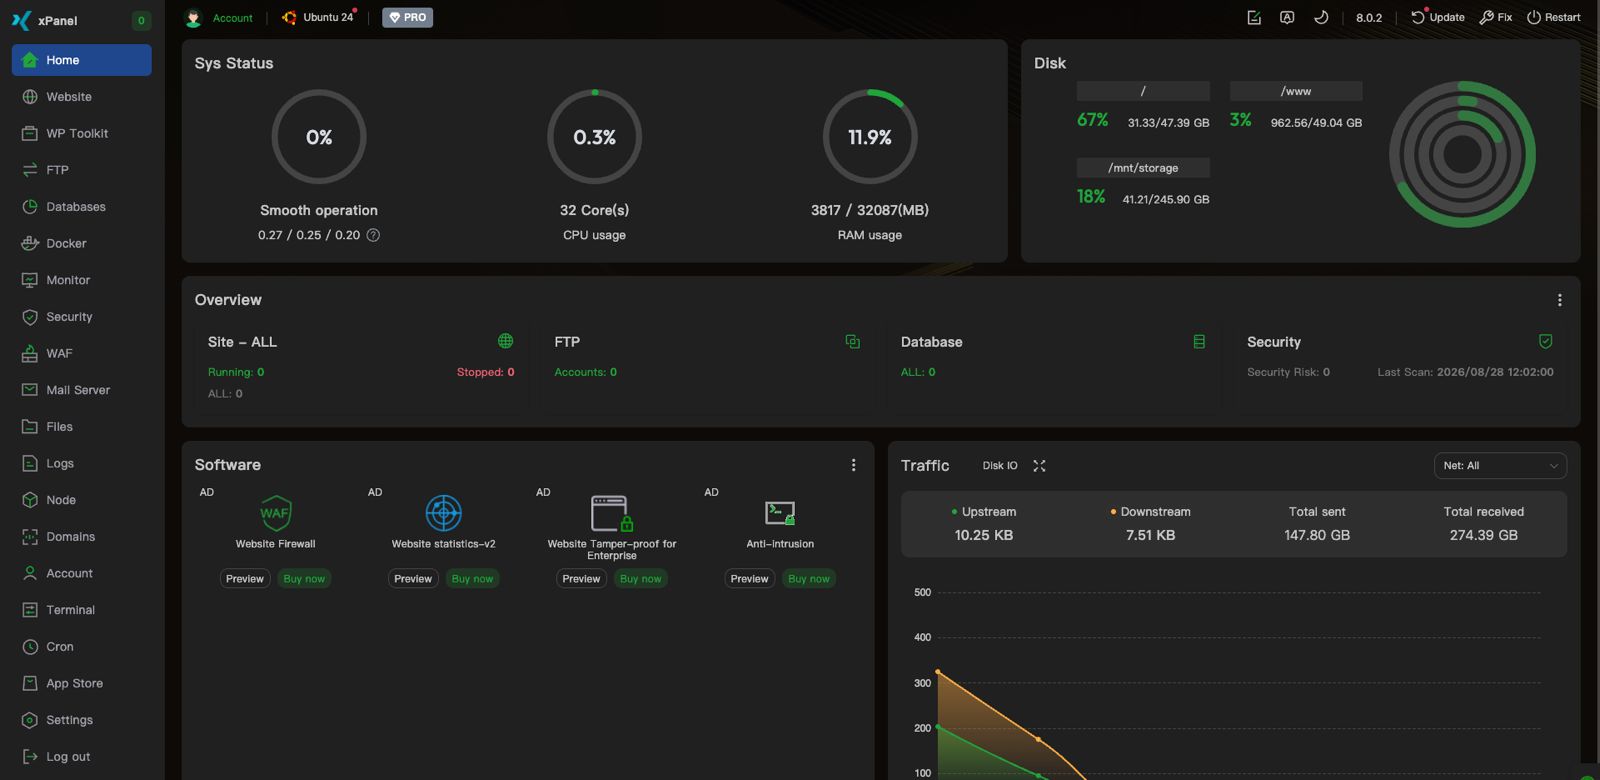Open the Net: All dropdown
The width and height of the screenshot is (1600, 780).
point(1500,466)
